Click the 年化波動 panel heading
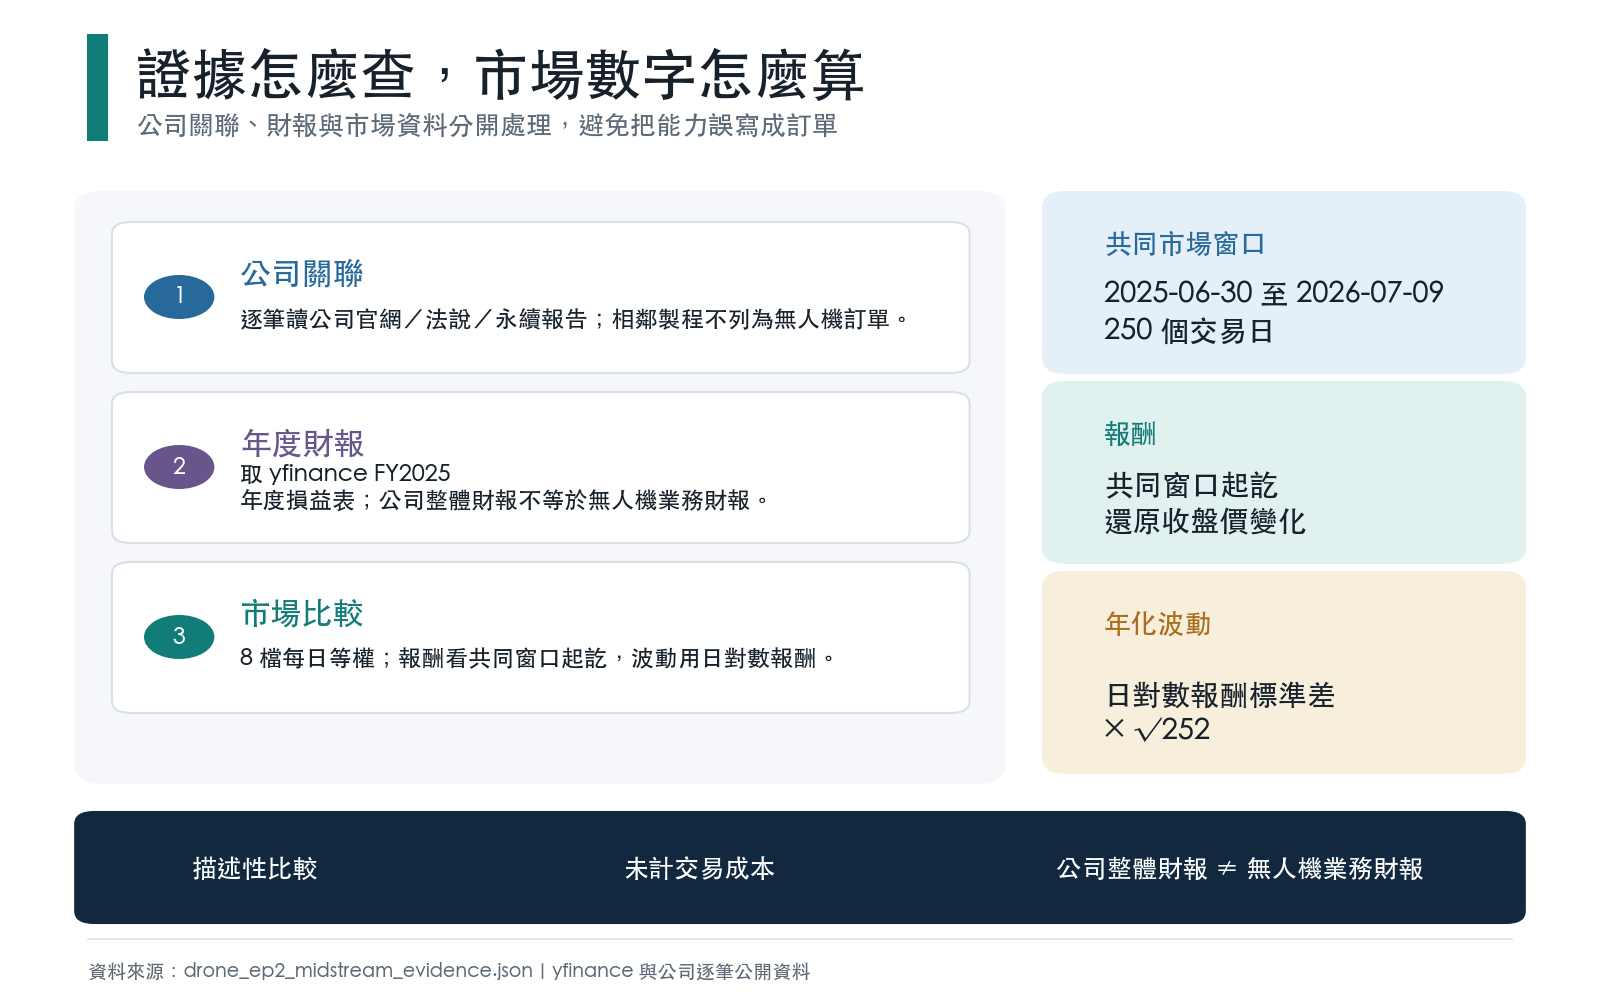Image resolution: width=1600 pixels, height=1000 pixels. click(x=1158, y=624)
